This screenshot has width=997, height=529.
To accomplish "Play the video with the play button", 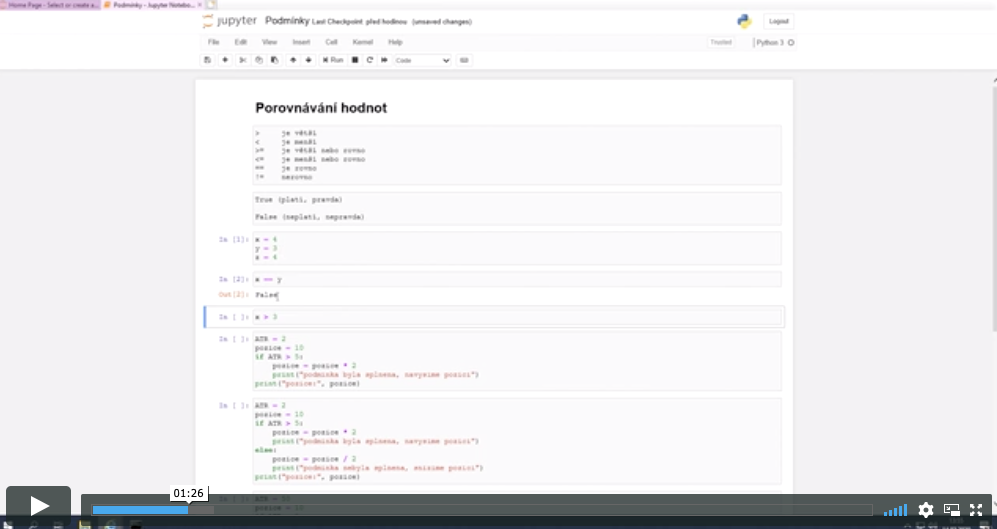I will click(x=39, y=506).
